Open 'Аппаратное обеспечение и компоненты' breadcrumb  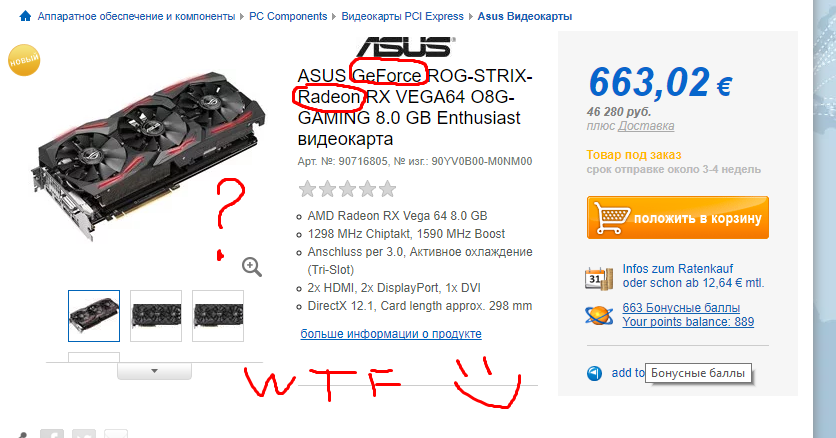point(136,17)
